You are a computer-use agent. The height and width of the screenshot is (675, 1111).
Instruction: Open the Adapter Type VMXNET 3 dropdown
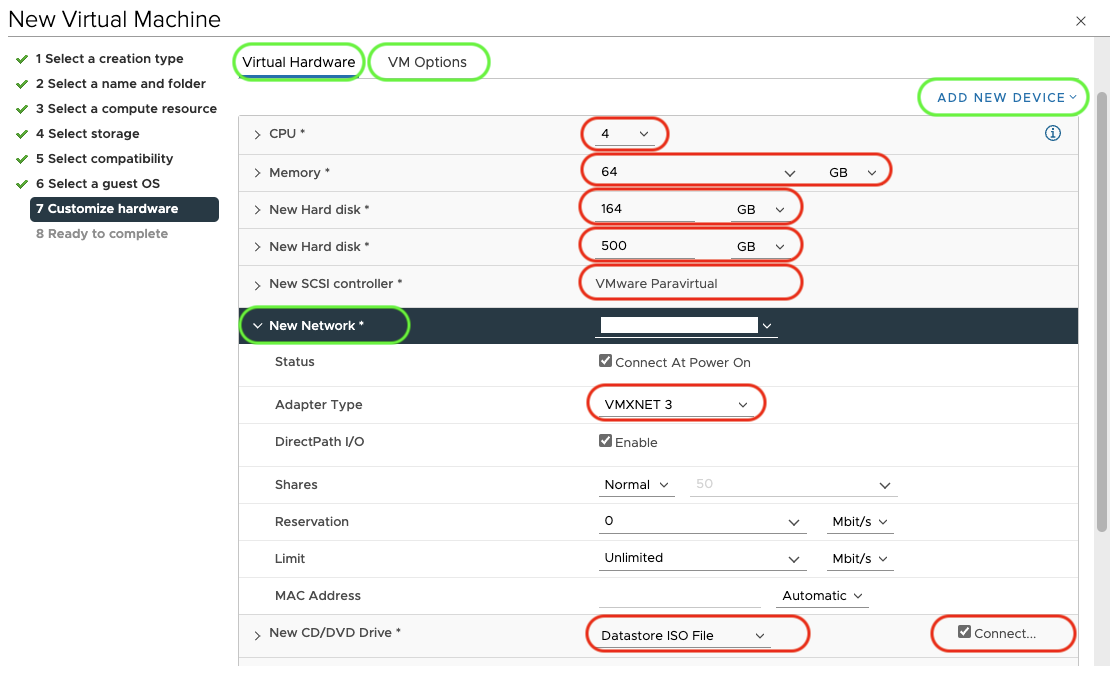point(675,402)
